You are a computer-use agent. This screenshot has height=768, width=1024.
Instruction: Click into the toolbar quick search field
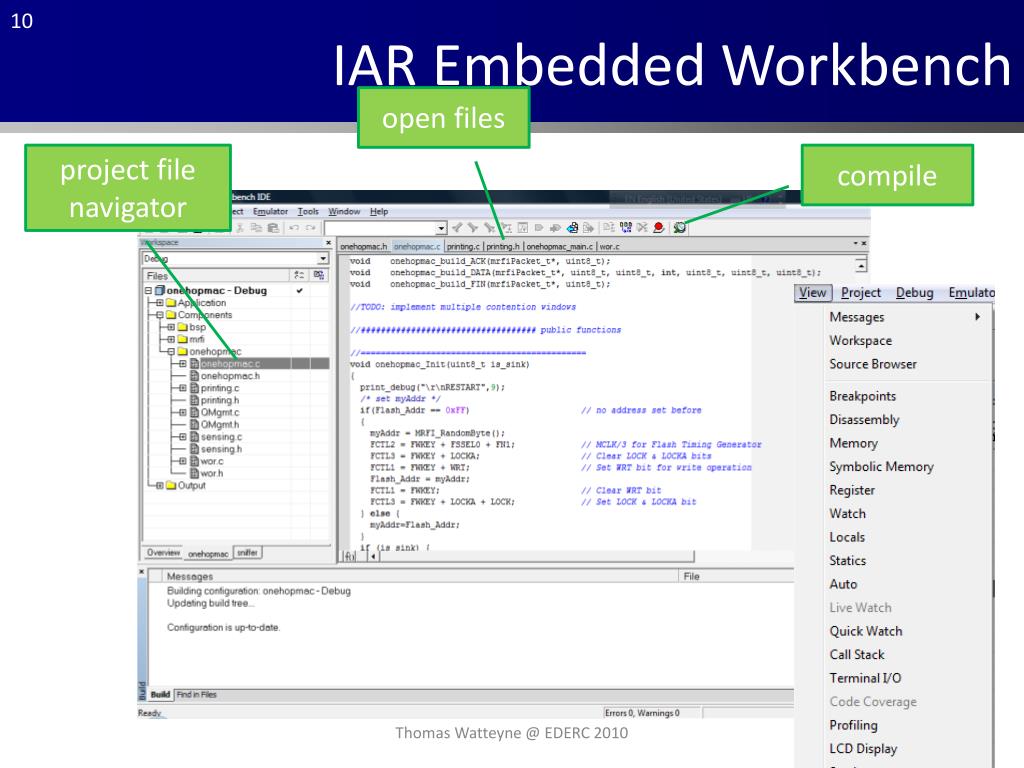tap(381, 228)
